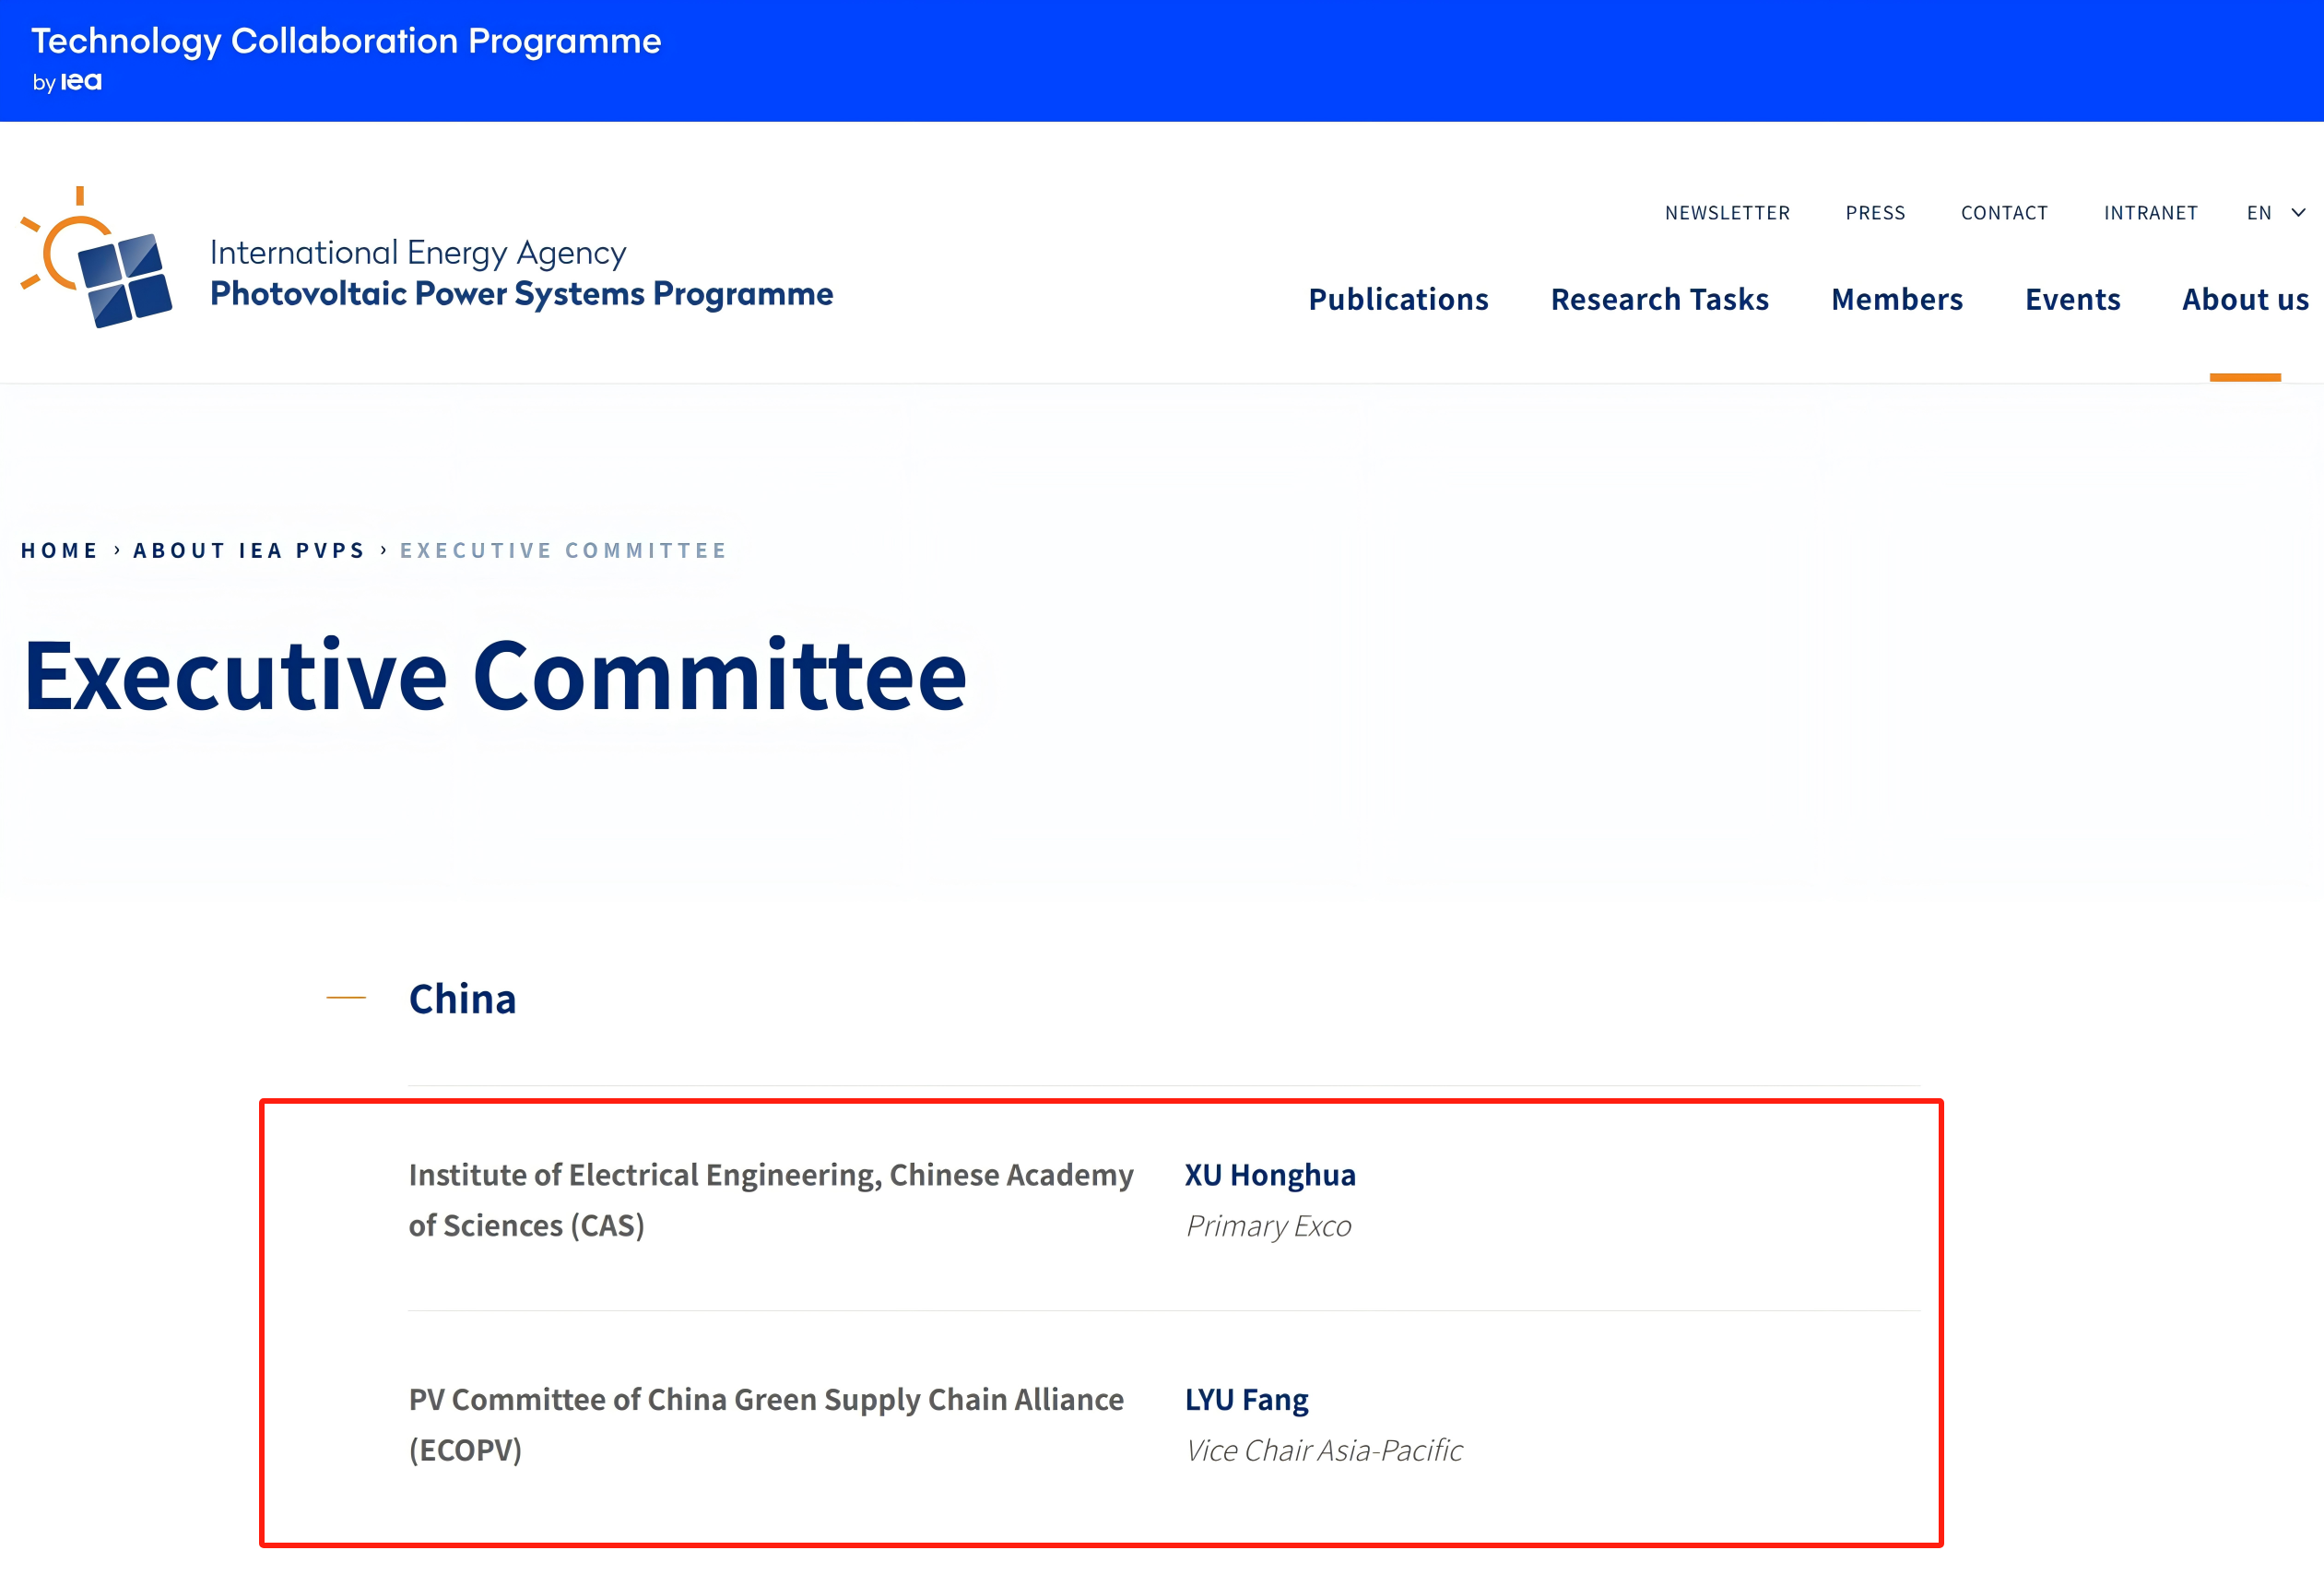The width and height of the screenshot is (2324, 1574).
Task: Open the Research Tasks menu
Action: click(x=1659, y=299)
